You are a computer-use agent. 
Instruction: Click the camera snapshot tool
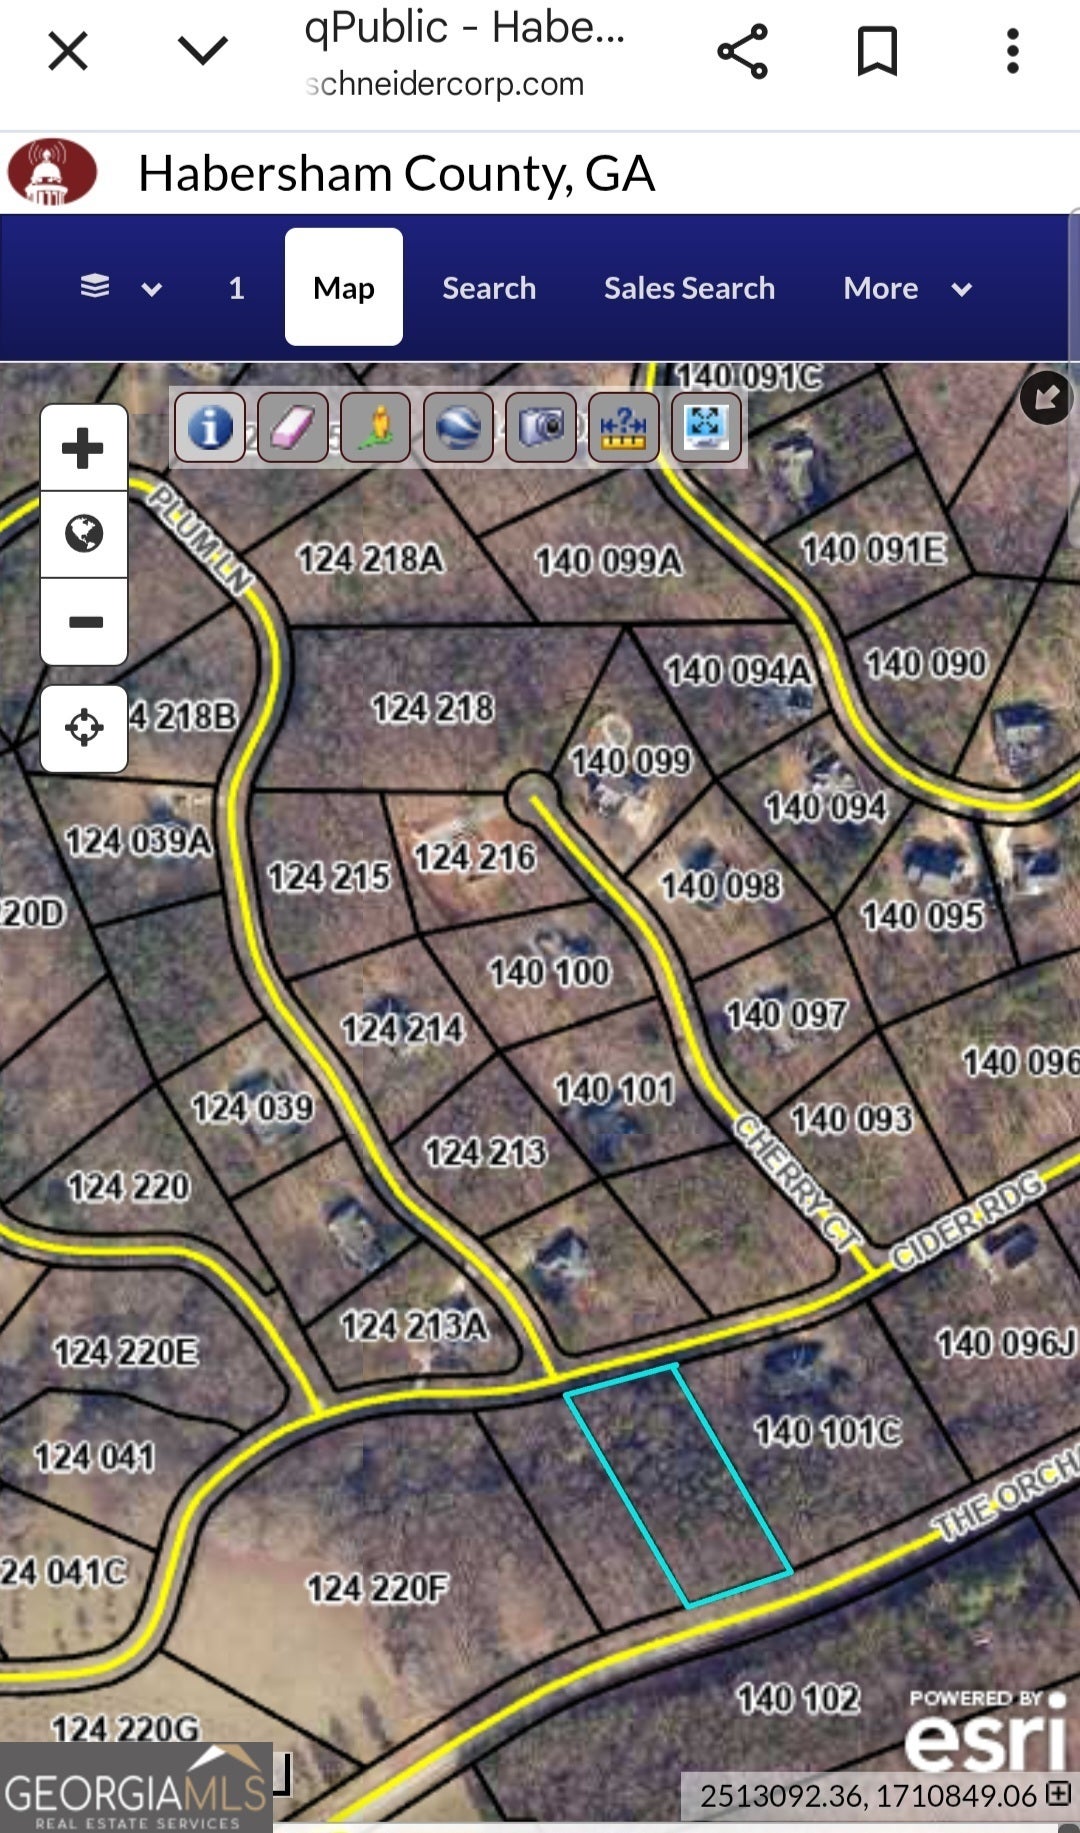(x=541, y=428)
